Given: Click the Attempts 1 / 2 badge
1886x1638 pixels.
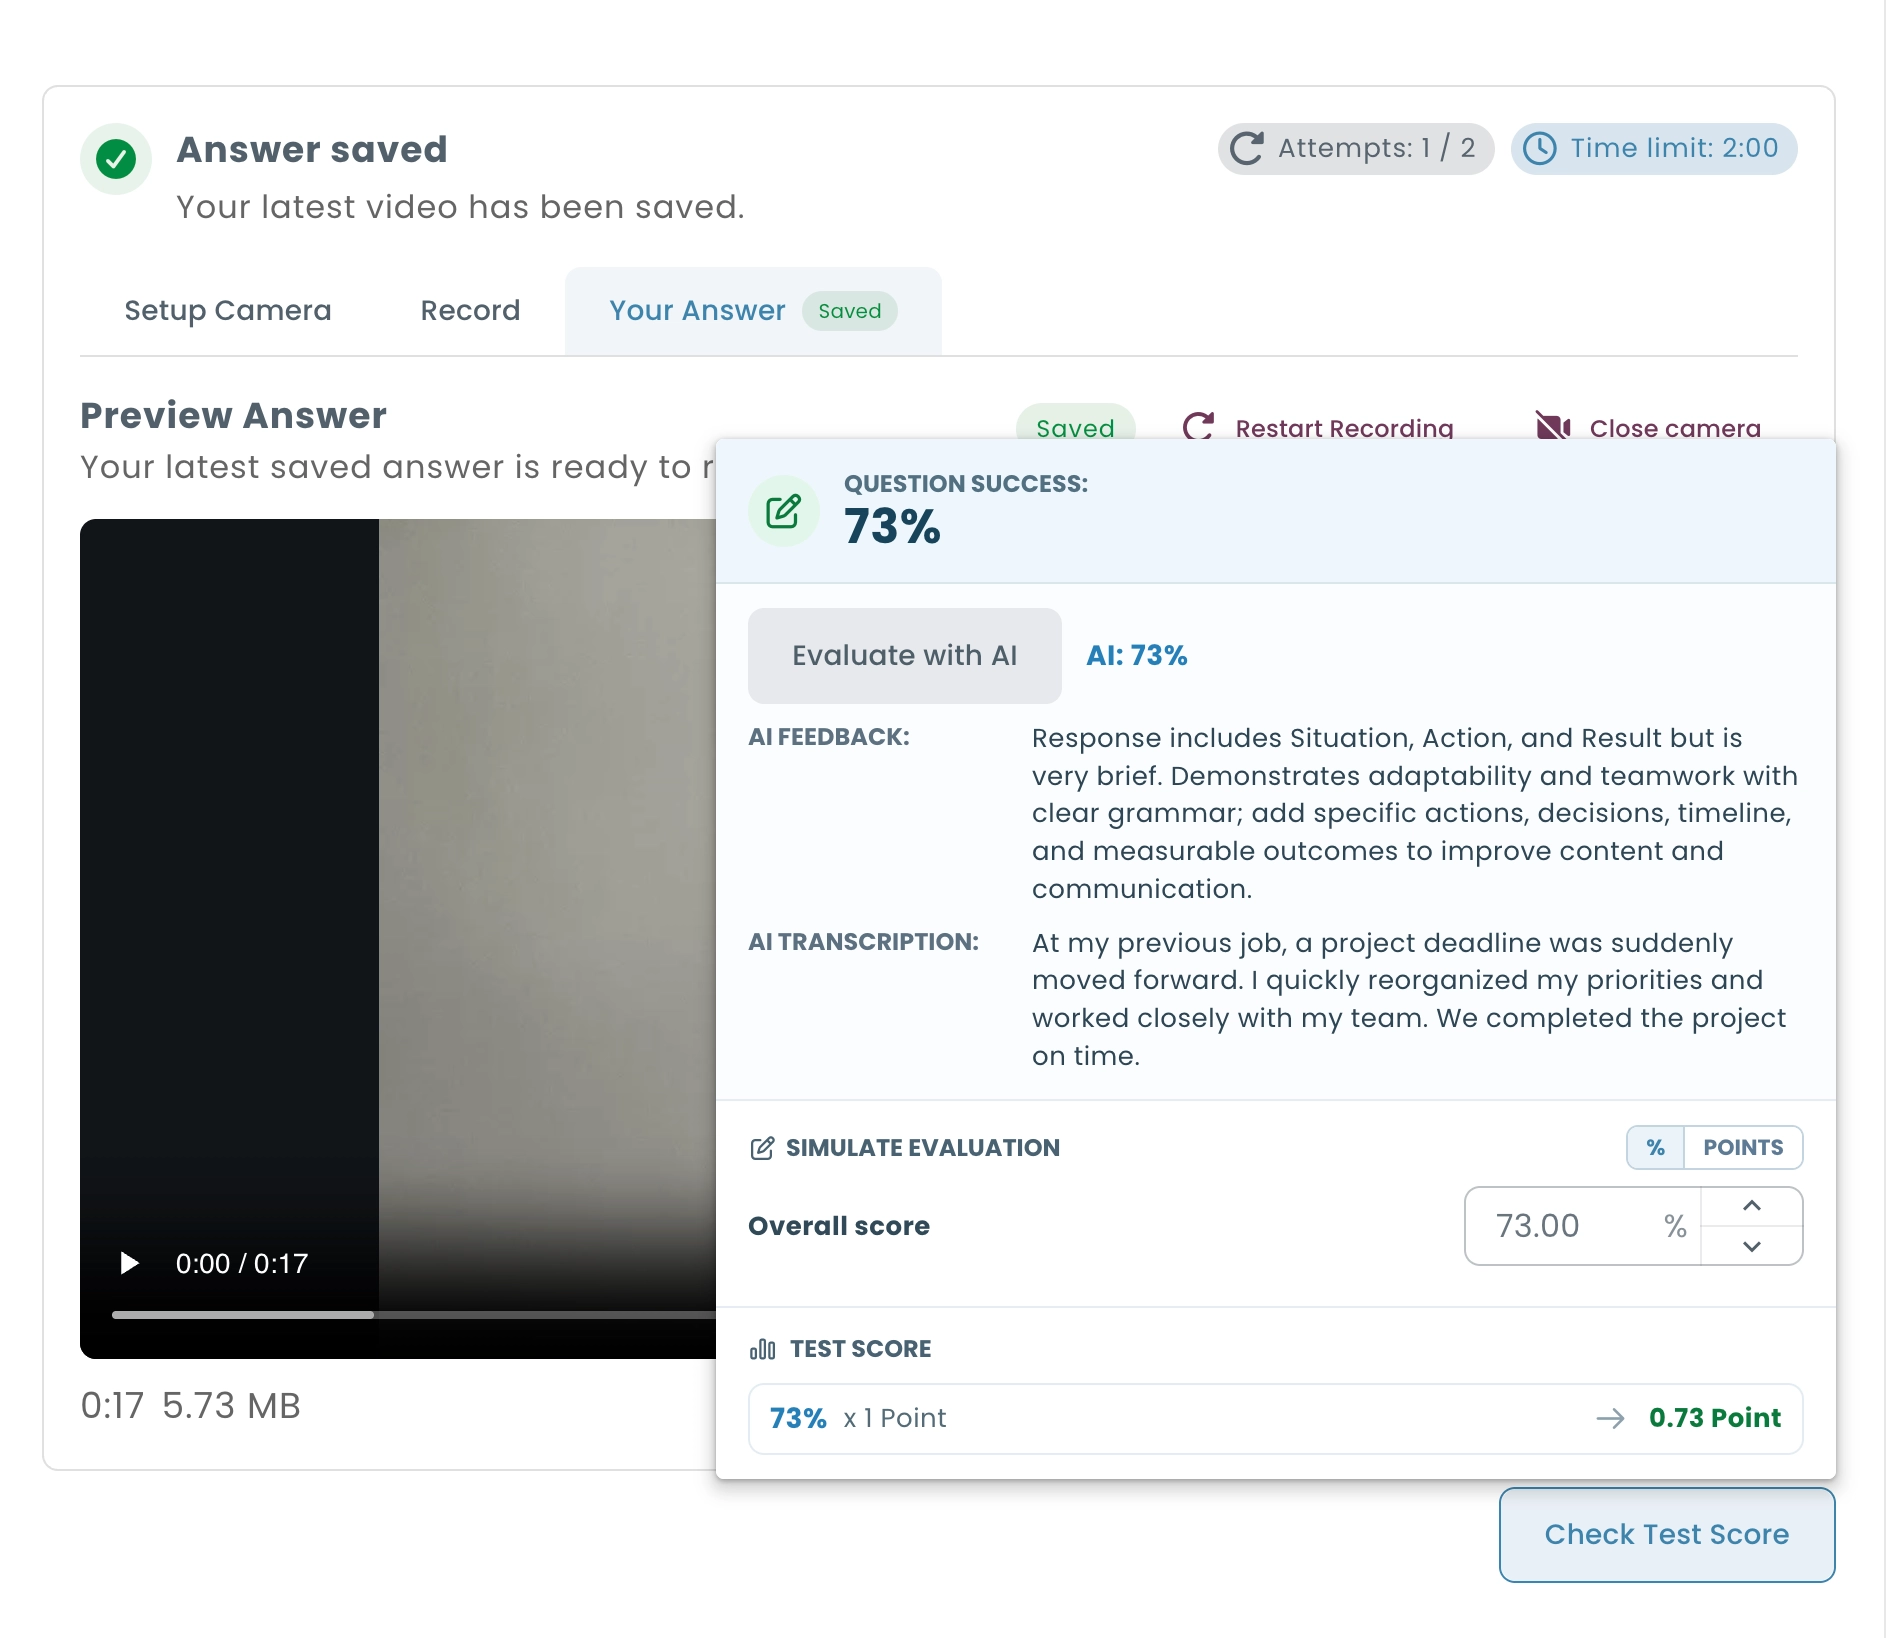Looking at the screenshot, I should tap(1356, 149).
